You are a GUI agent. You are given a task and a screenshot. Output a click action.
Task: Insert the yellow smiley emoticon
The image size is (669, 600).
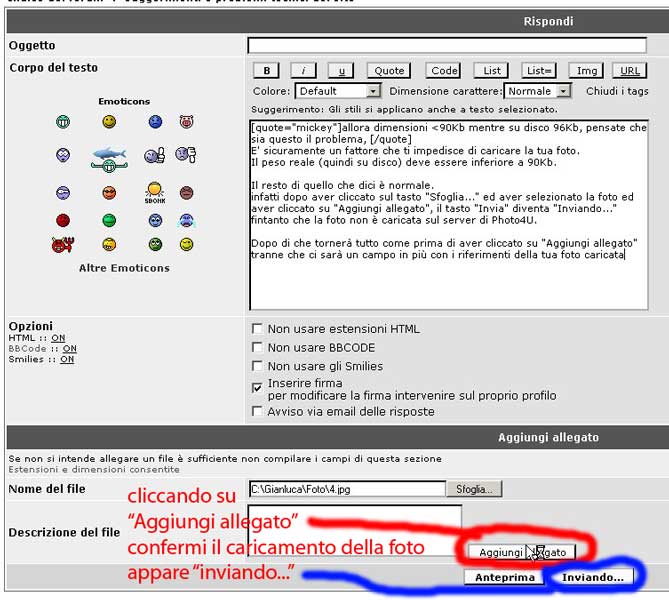click(x=109, y=122)
